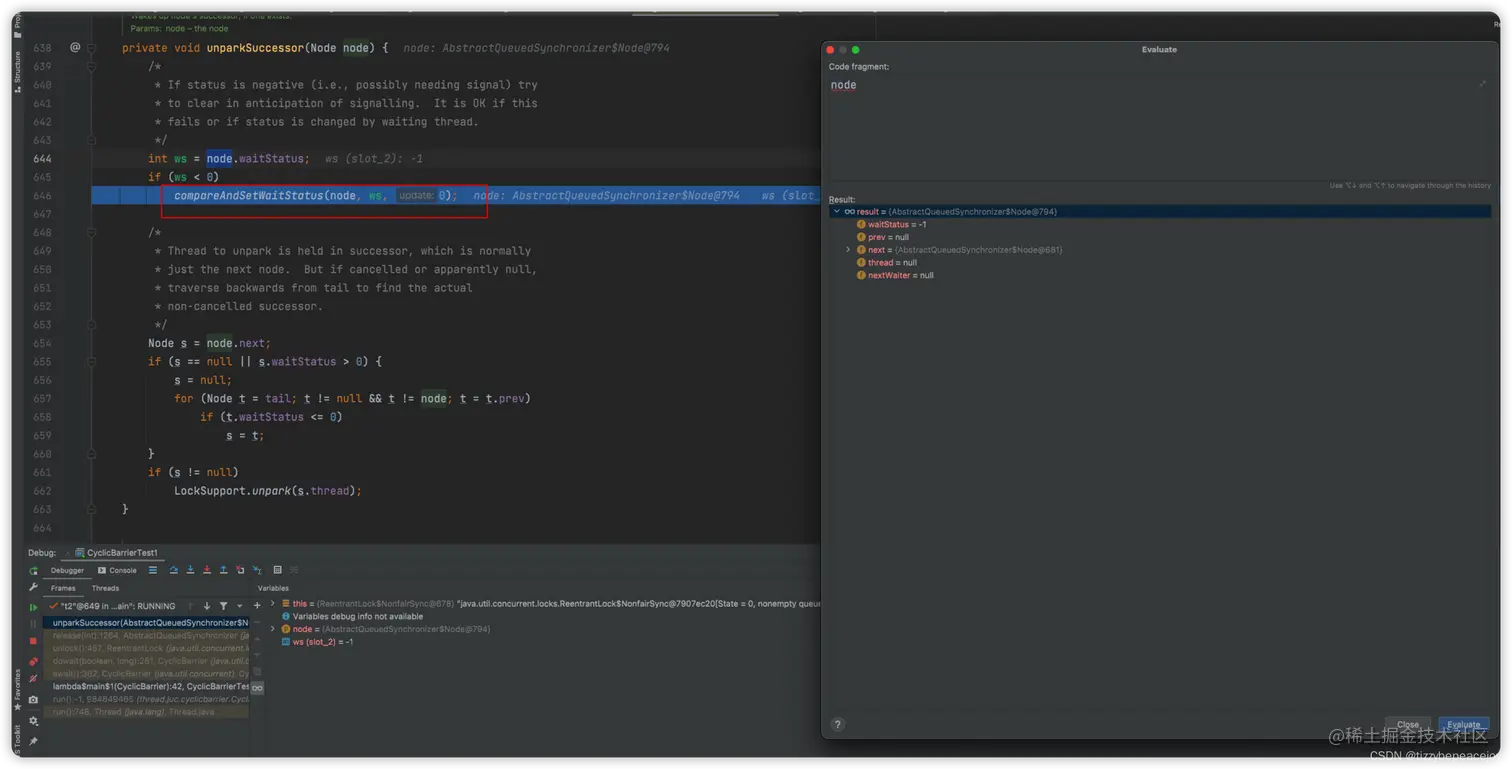Expand the 'this' variable node
Screen dimensions: 1512x769
click(272, 603)
